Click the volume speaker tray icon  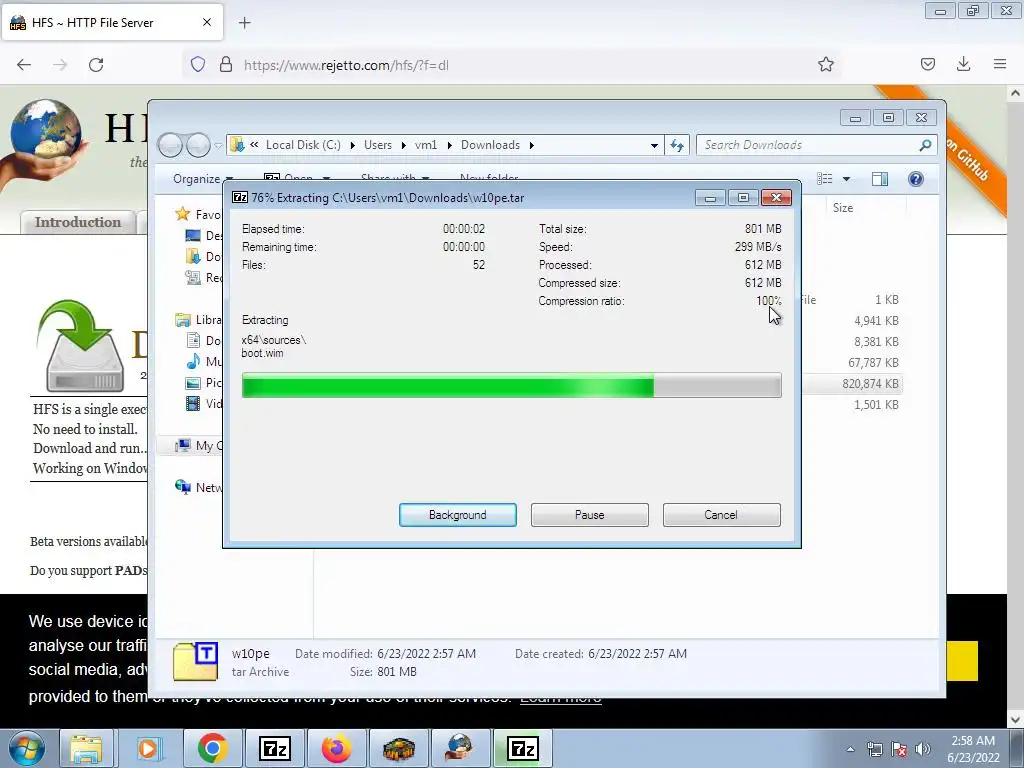923,749
